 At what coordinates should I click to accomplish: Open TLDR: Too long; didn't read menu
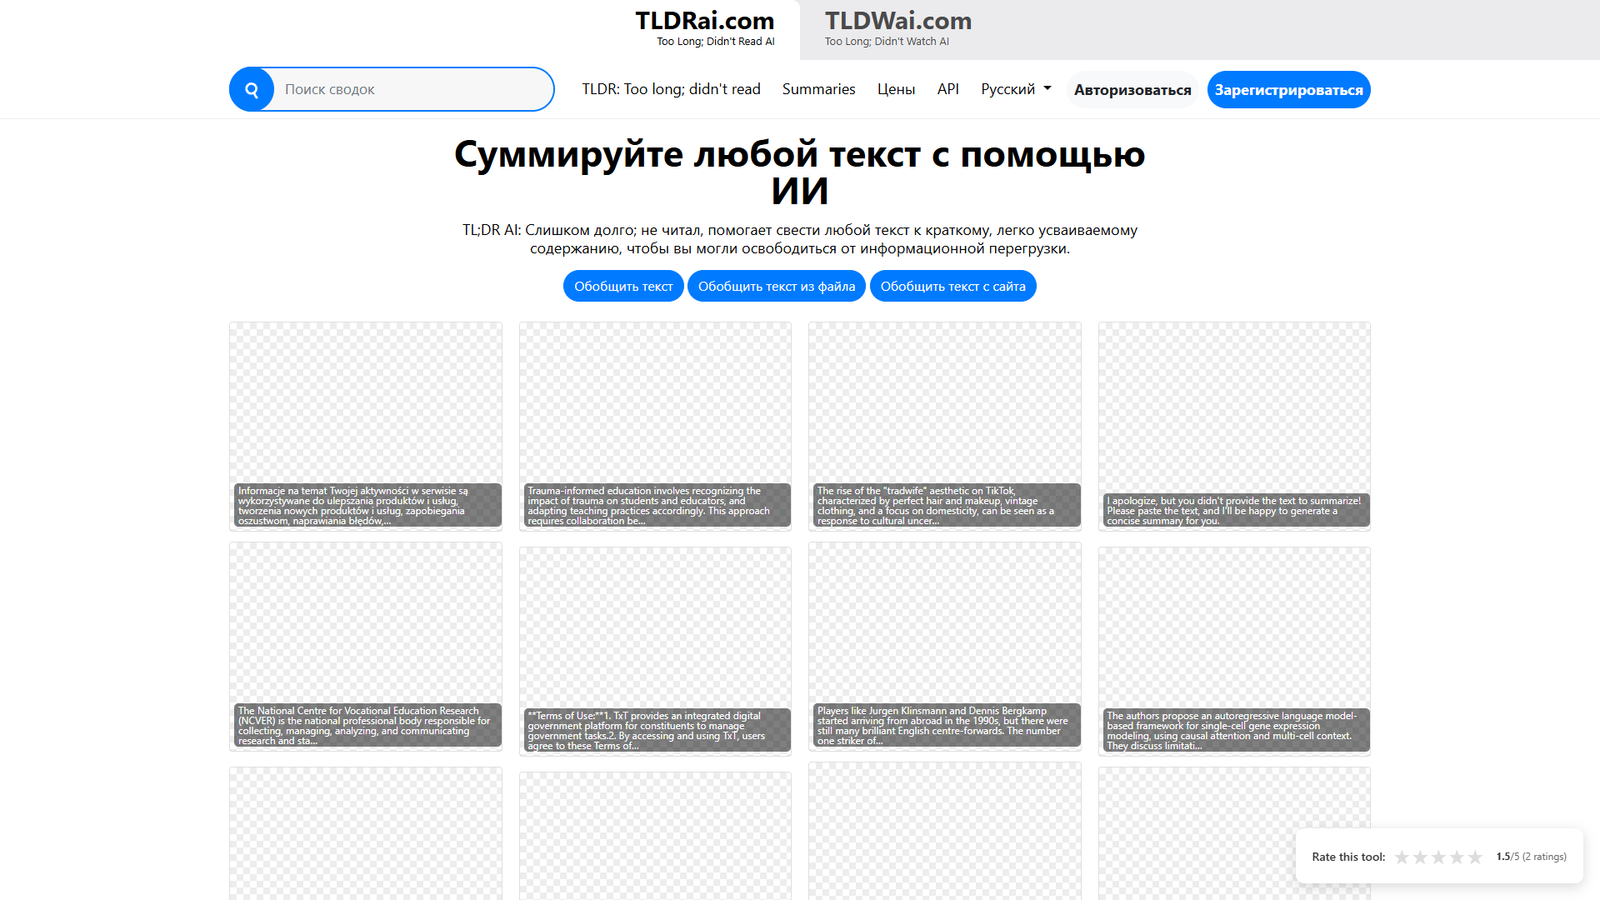(x=671, y=89)
